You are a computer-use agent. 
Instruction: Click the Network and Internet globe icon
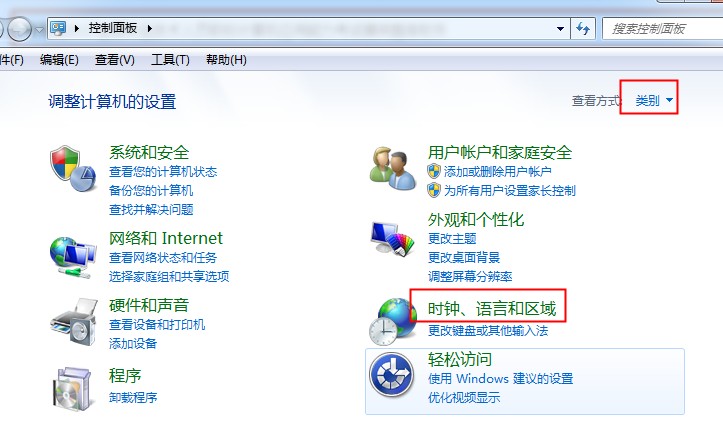(x=73, y=257)
